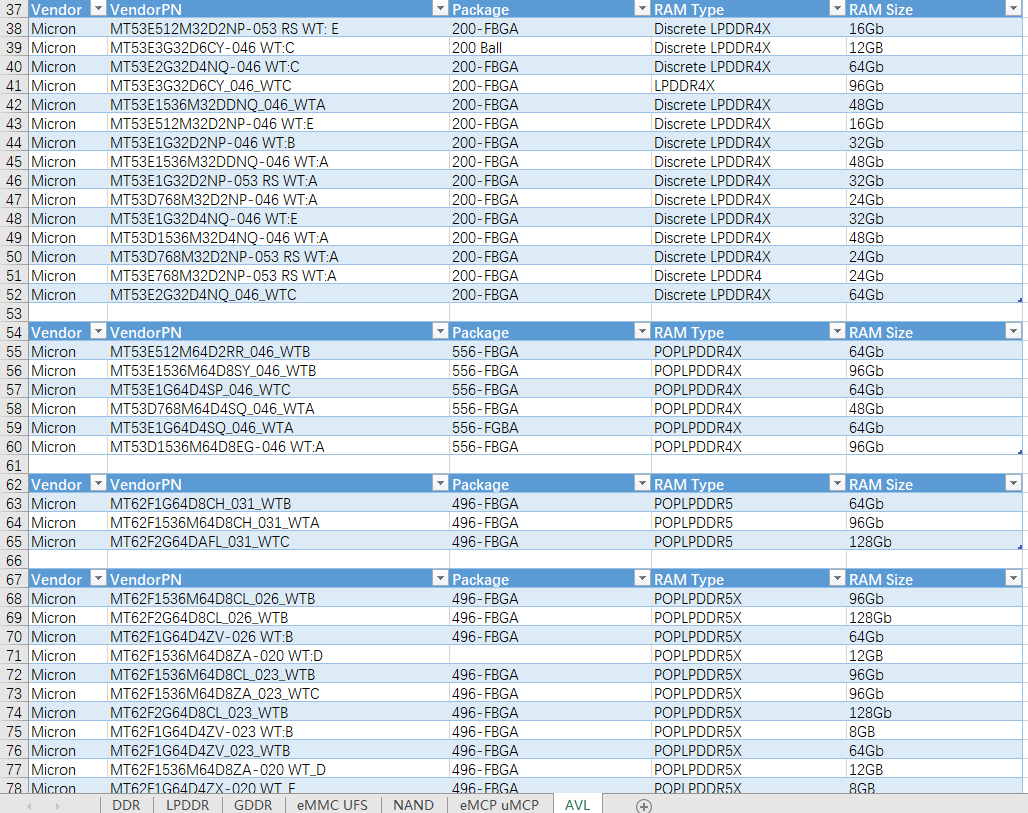Open the Package filter dropdown on the fourth table

642,578
